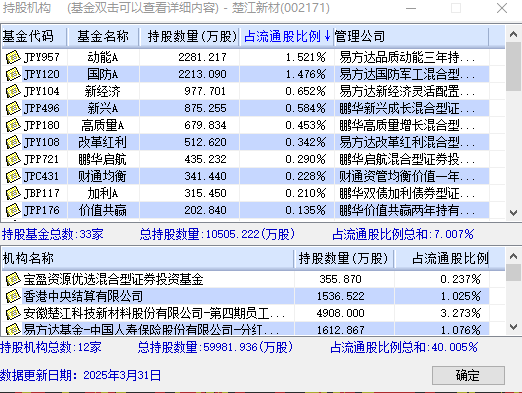522x393 pixels.
Task: Select the JPP721 鹏华启航 row
Action: [x=245, y=159]
